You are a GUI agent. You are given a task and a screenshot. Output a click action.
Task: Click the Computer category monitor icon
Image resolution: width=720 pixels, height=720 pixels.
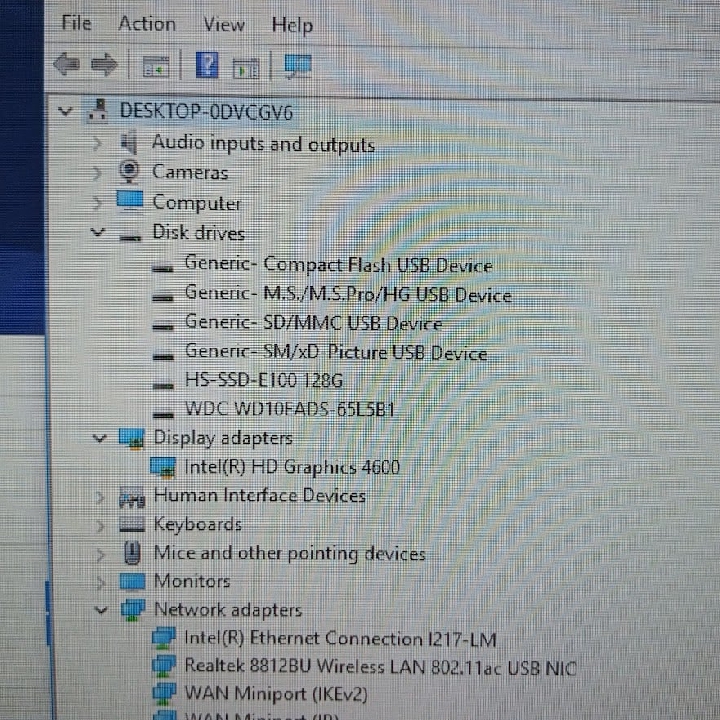(x=130, y=202)
